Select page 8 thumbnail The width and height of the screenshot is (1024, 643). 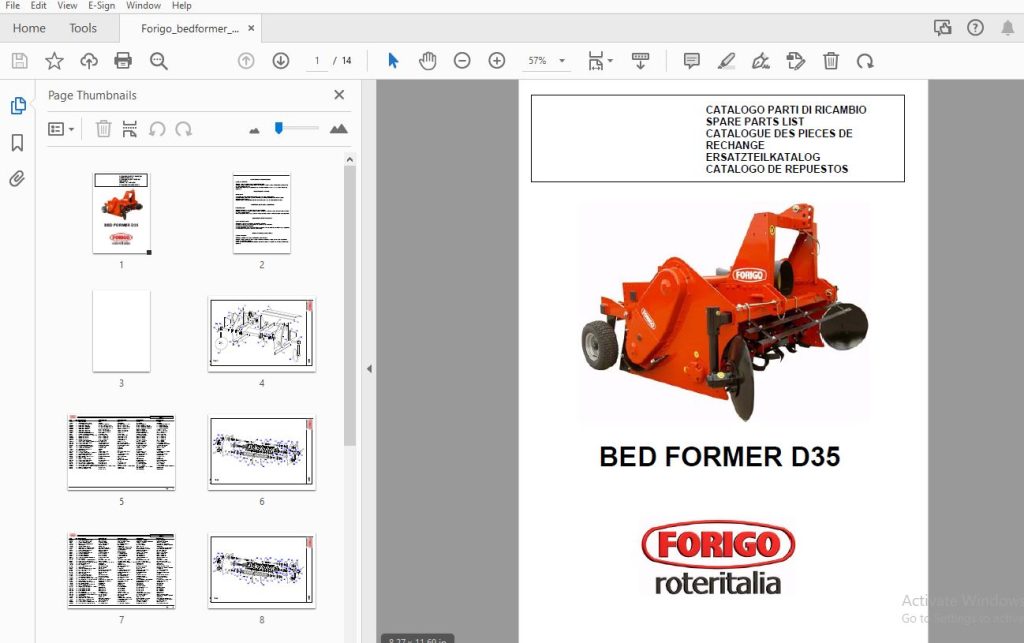262,571
